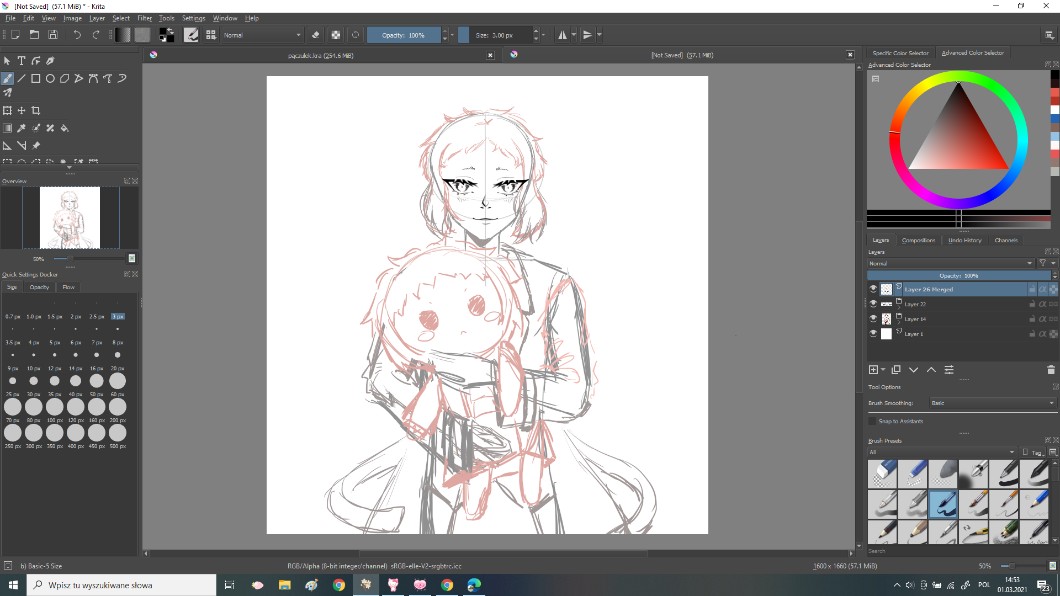Select the Text tool in toolbox
The height and width of the screenshot is (596, 1060).
pyautogui.click(x=21, y=61)
